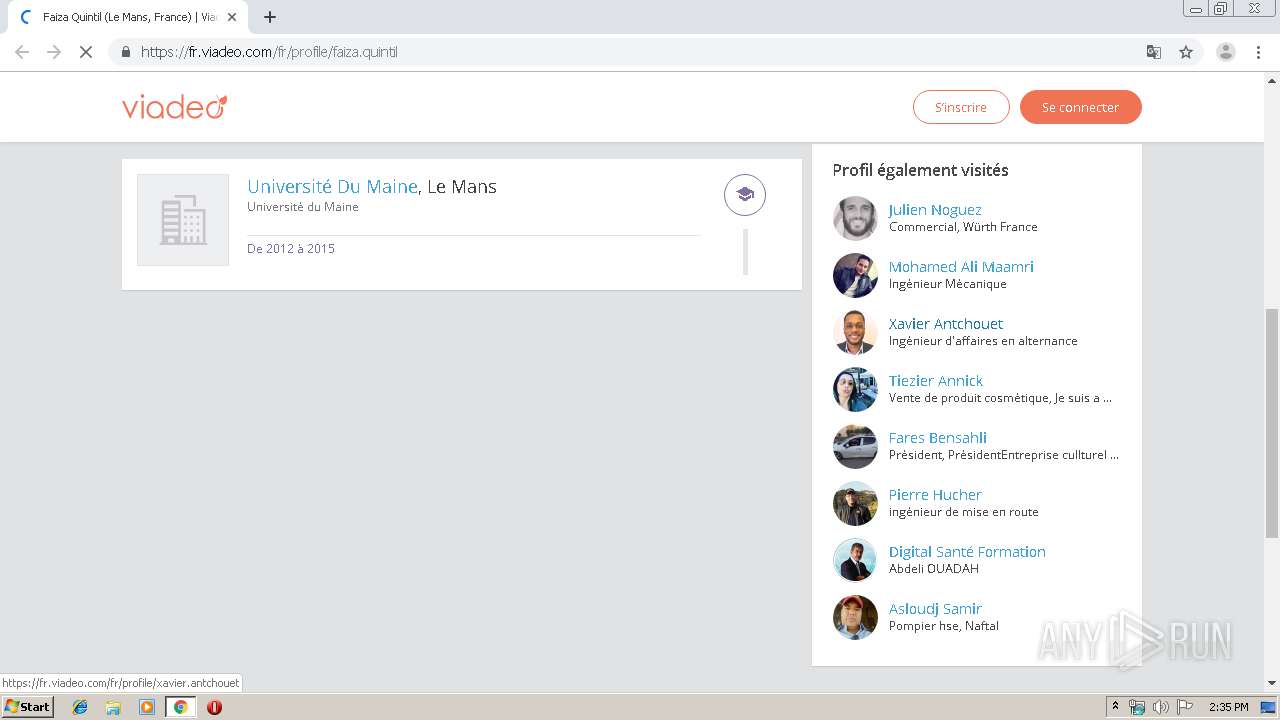Image resolution: width=1280 pixels, height=720 pixels.
Task: Open the Université Du Maine link
Action: pos(332,186)
